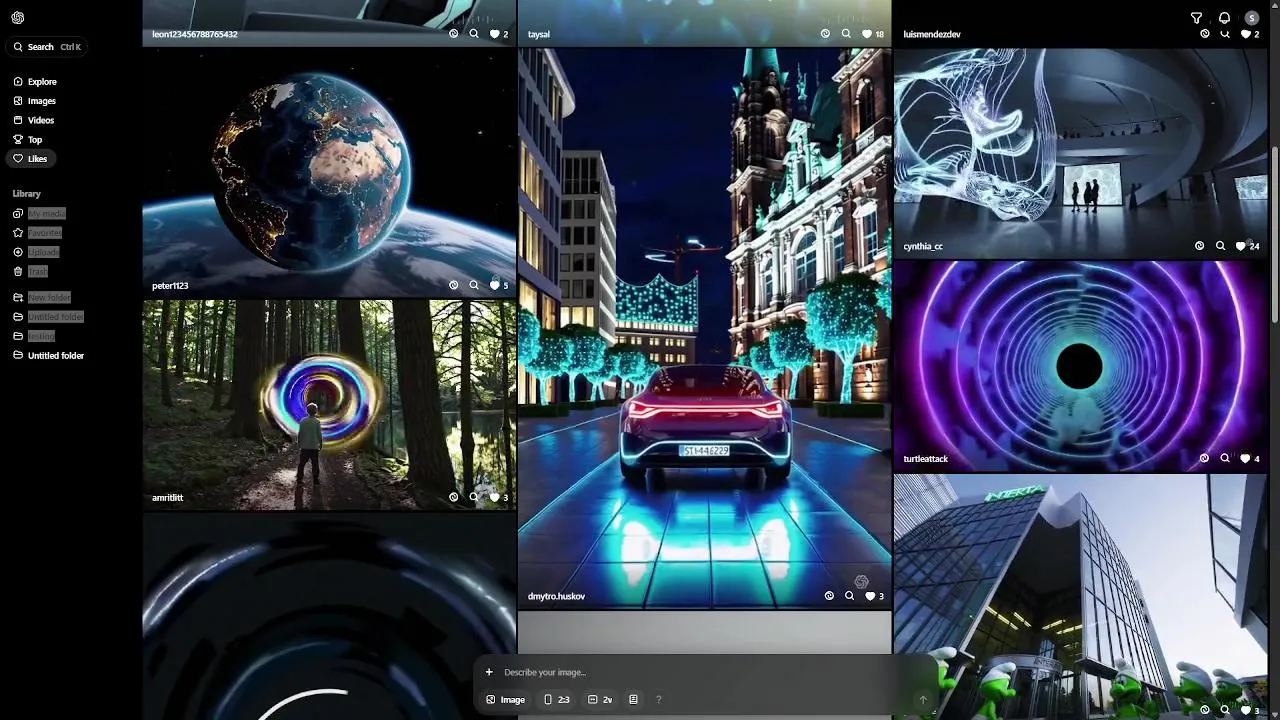Viewport: 1280px width, 720px height.
Task: Open the neon car street thumbnail
Action: [x=704, y=328]
